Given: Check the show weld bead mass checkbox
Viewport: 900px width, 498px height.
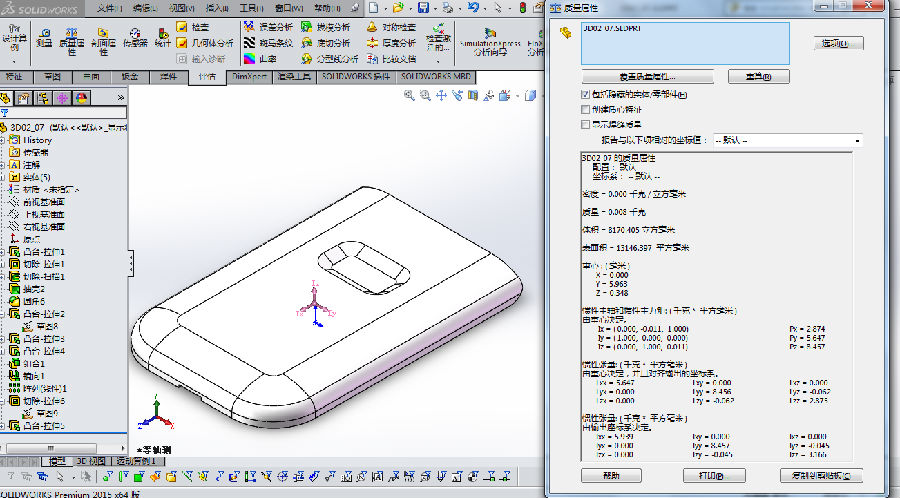Looking at the screenshot, I should (x=586, y=124).
